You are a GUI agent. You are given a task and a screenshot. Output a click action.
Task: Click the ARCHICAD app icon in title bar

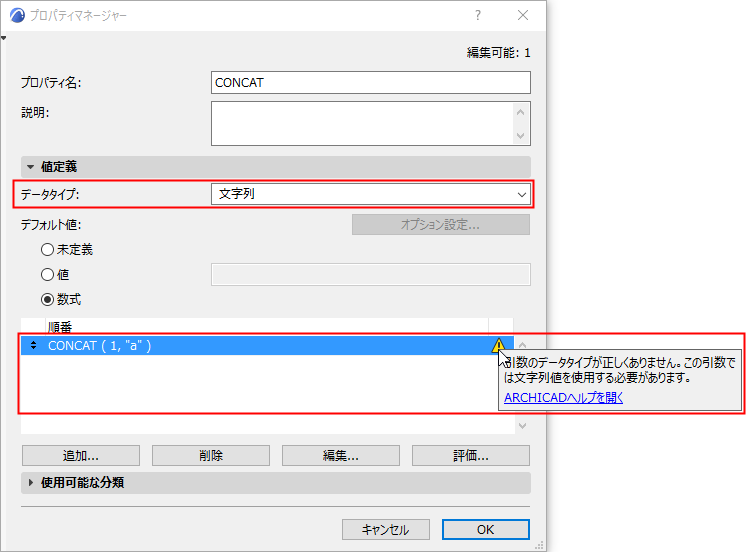[17, 15]
